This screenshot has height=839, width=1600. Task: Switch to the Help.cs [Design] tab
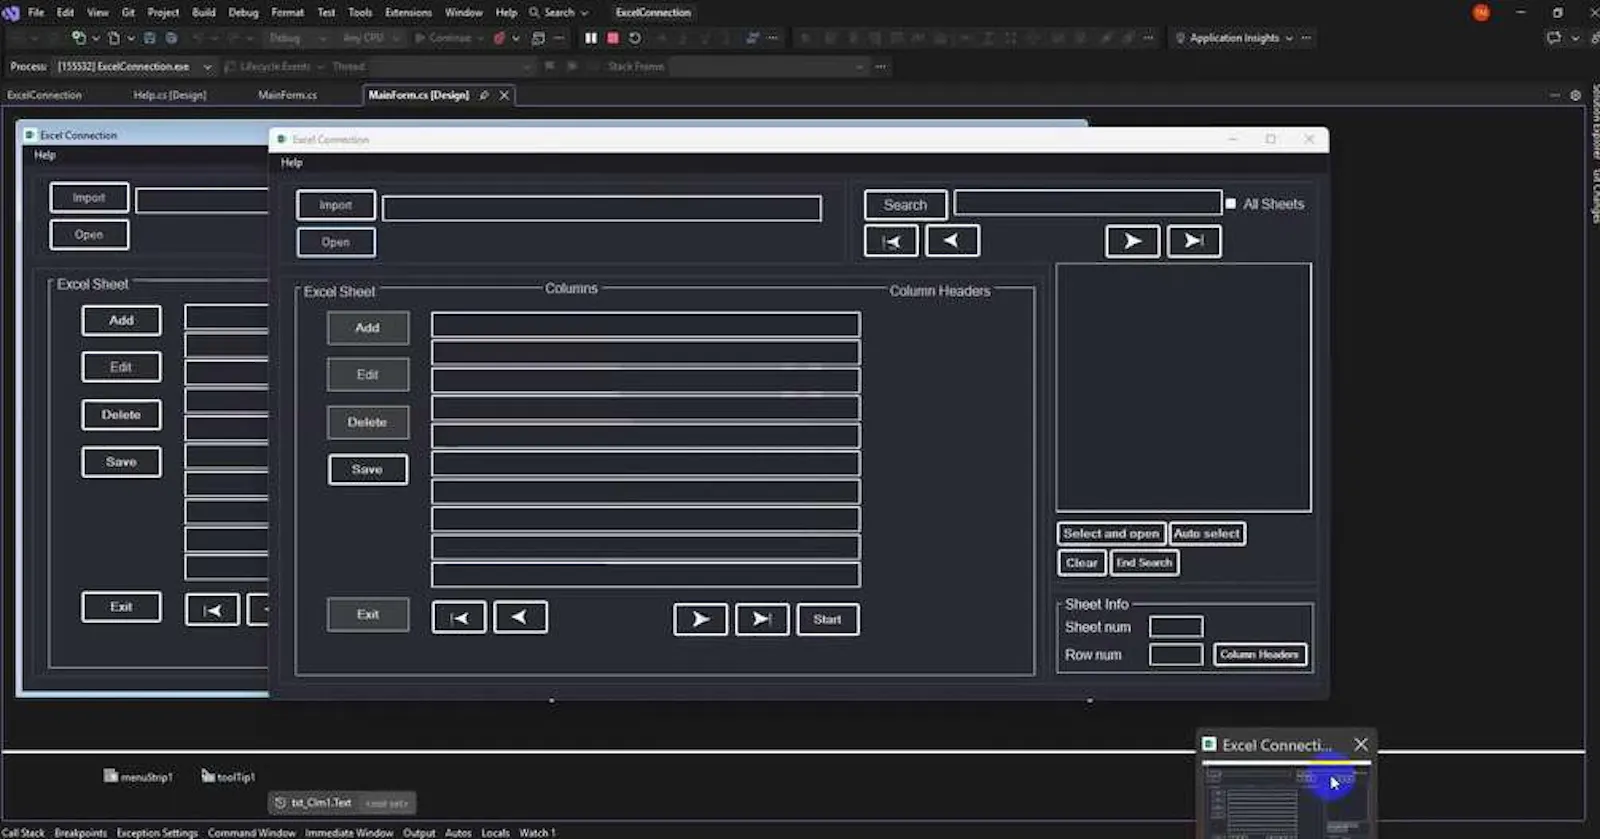(170, 95)
